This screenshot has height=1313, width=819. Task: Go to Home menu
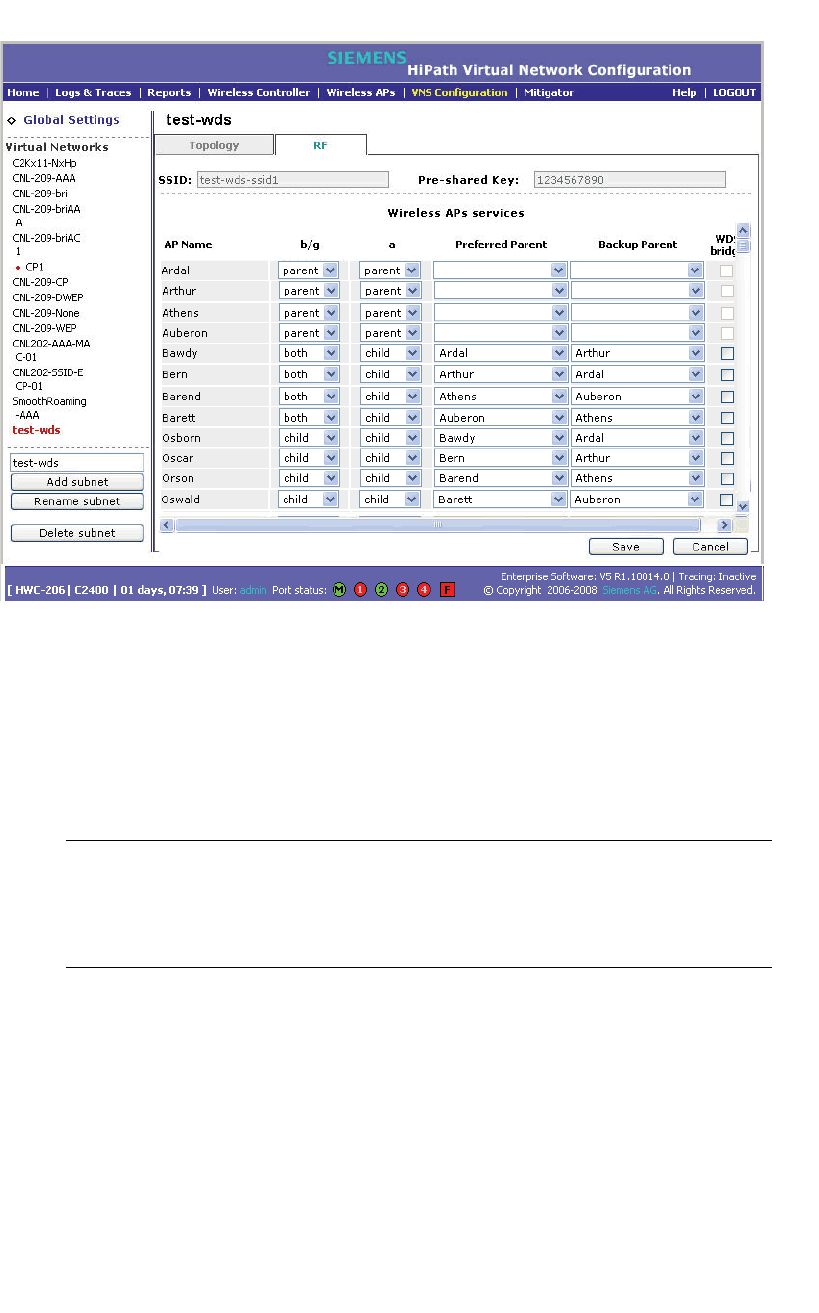(x=23, y=92)
